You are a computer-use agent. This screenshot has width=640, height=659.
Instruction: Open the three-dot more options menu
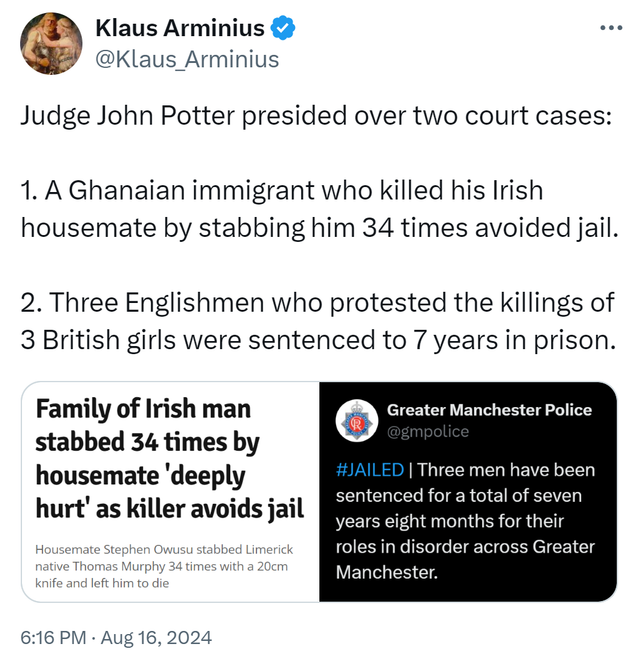coord(610,27)
